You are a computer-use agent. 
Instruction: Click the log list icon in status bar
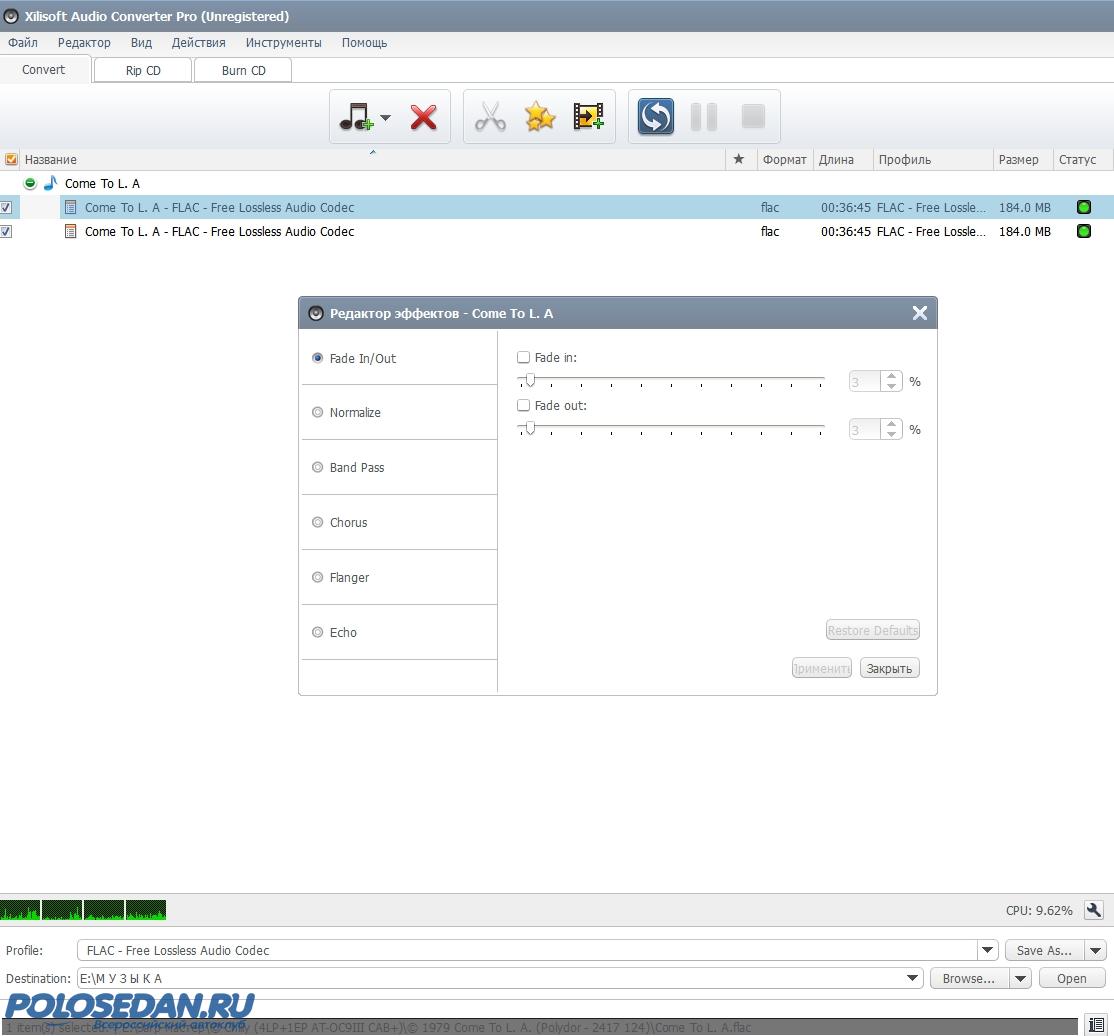coord(1097,1025)
